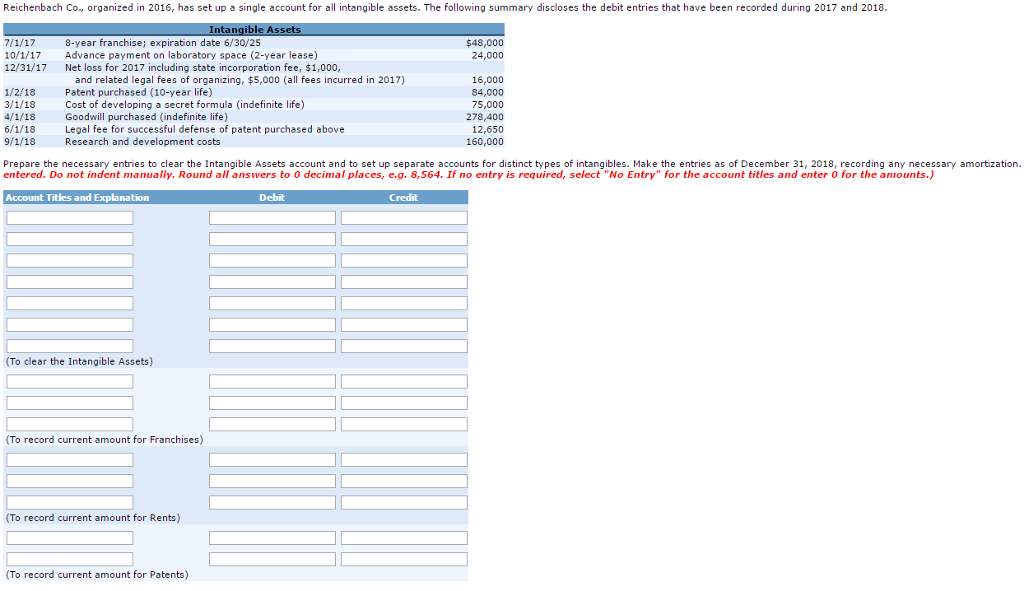Click account title field directly above 'To record current amount for Rents'
This screenshot has width=1024, height=591.
tap(70, 502)
